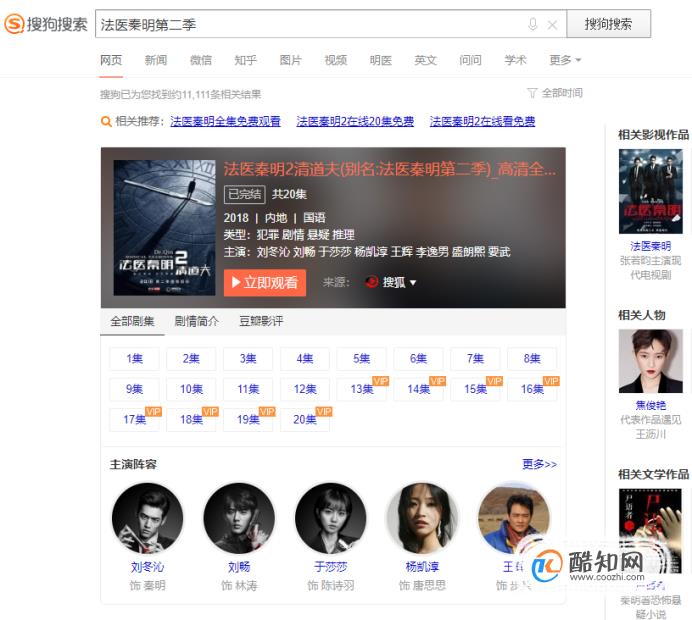692x620 pixels.
Task: Open episode 1集
Action: coord(134,359)
